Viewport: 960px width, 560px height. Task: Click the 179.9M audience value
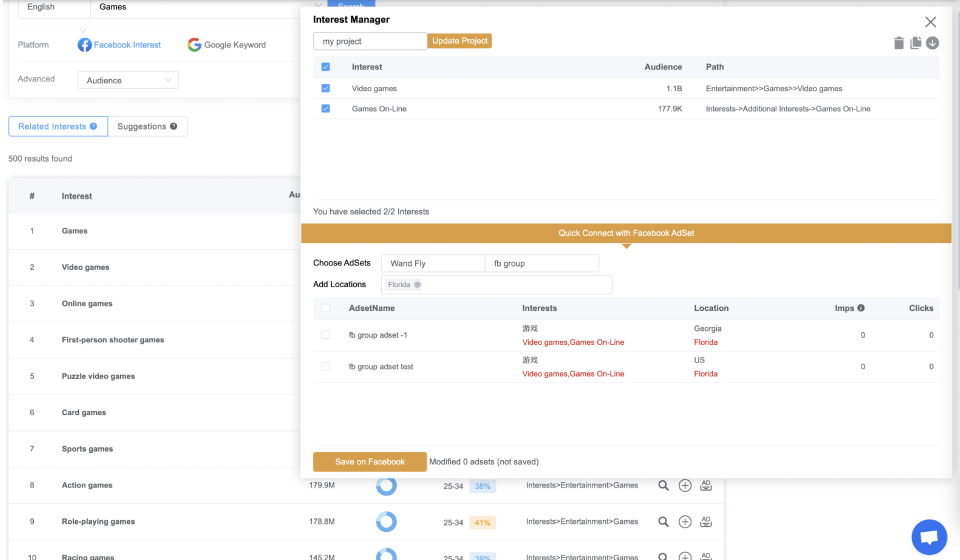[322, 485]
